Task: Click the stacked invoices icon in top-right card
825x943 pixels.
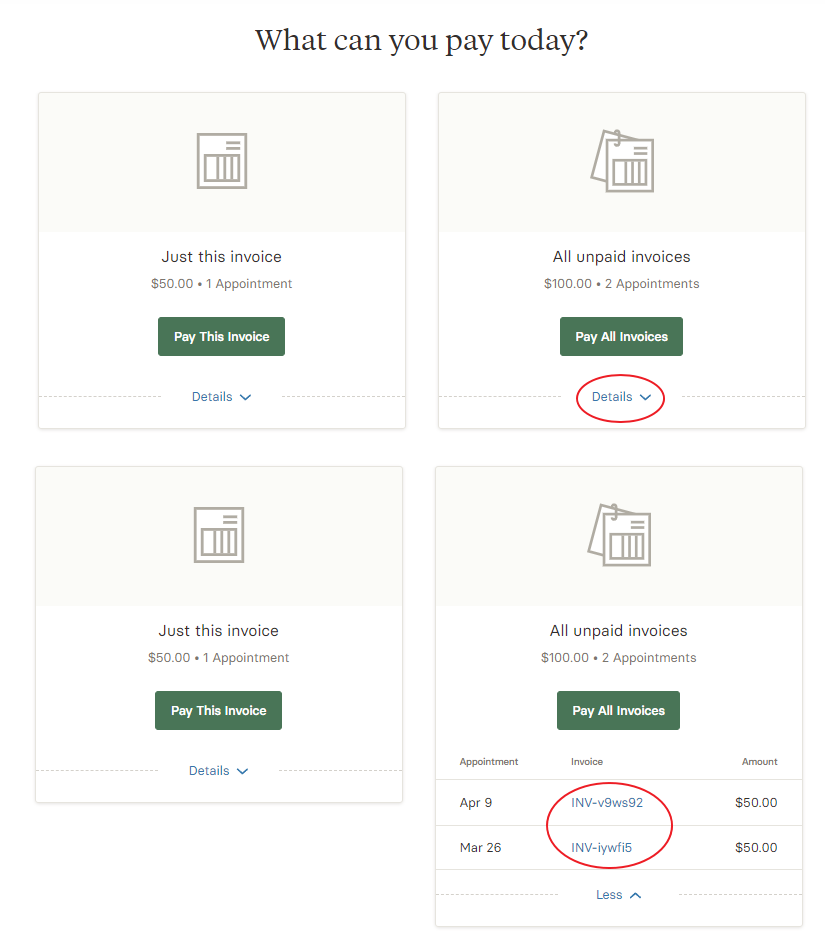Action: 622,161
